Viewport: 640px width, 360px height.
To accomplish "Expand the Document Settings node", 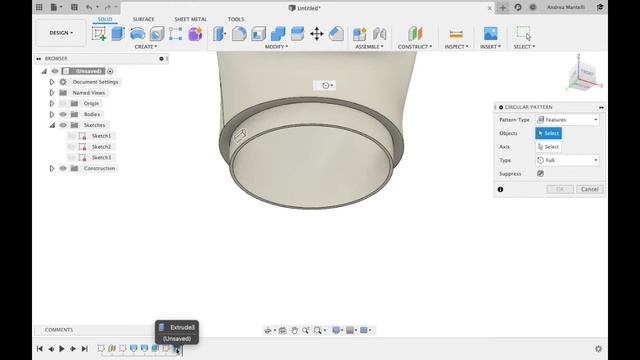I will (x=52, y=82).
